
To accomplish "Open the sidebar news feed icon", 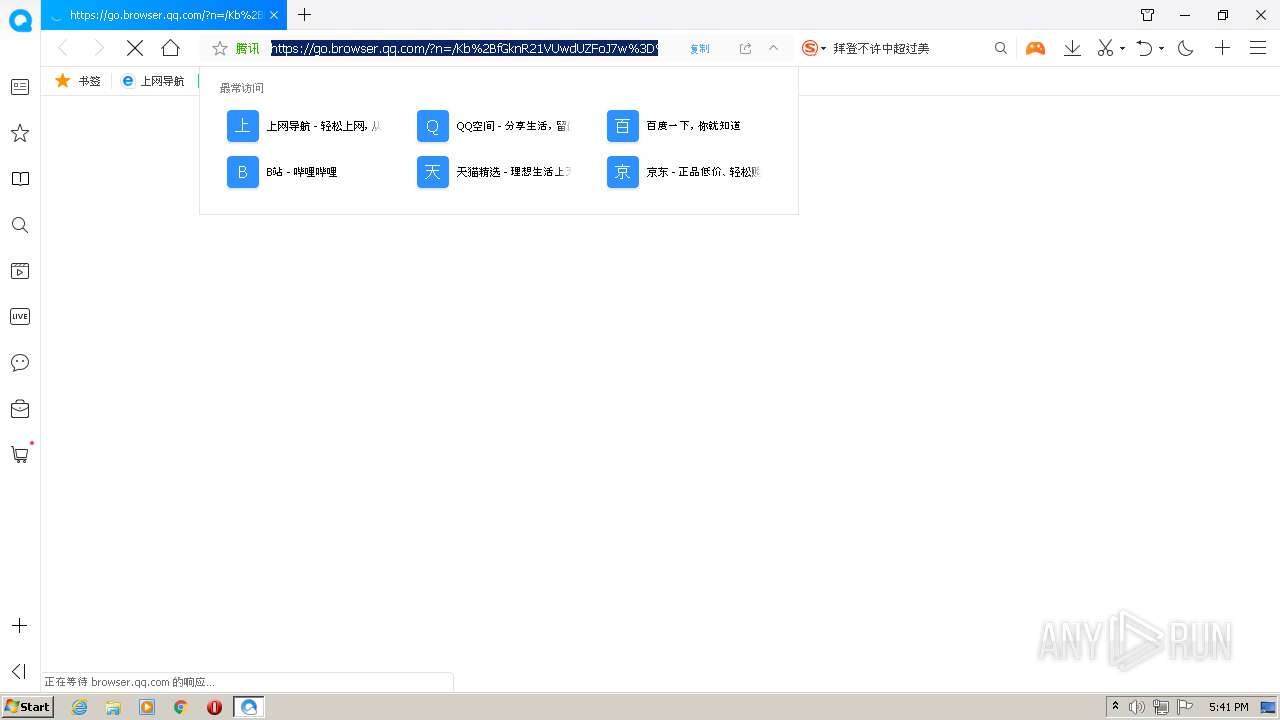I will click(x=20, y=87).
